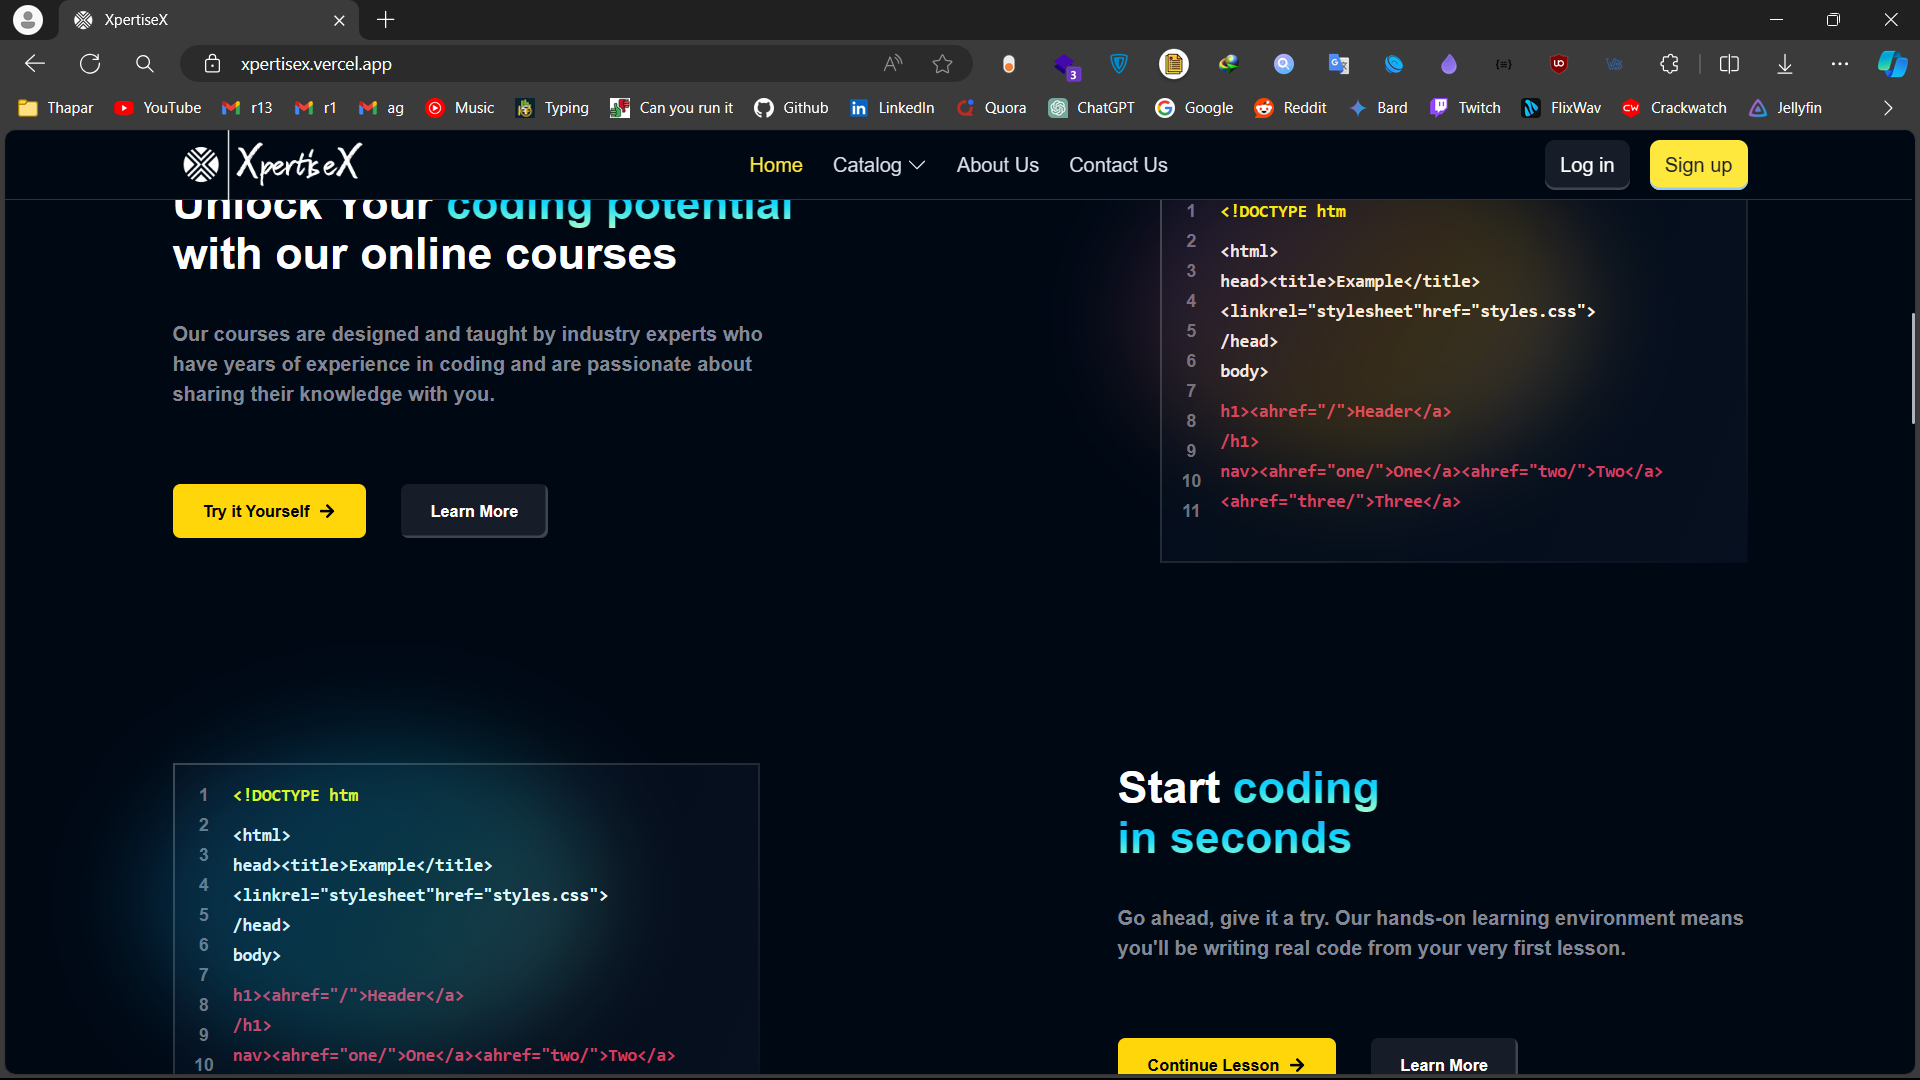Open the Copilot sidebar icon
Screen dimensions: 1920x1080
[1891, 64]
